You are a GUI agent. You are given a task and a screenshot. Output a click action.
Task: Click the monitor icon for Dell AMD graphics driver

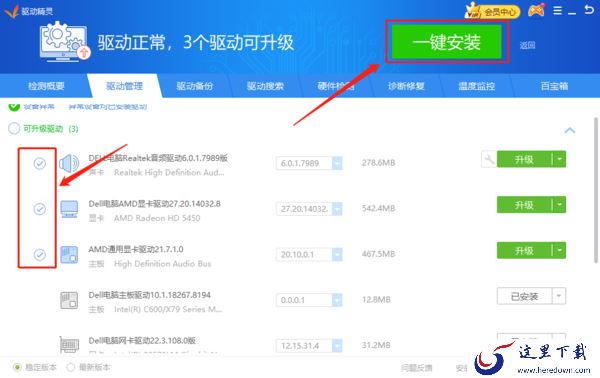click(x=69, y=209)
